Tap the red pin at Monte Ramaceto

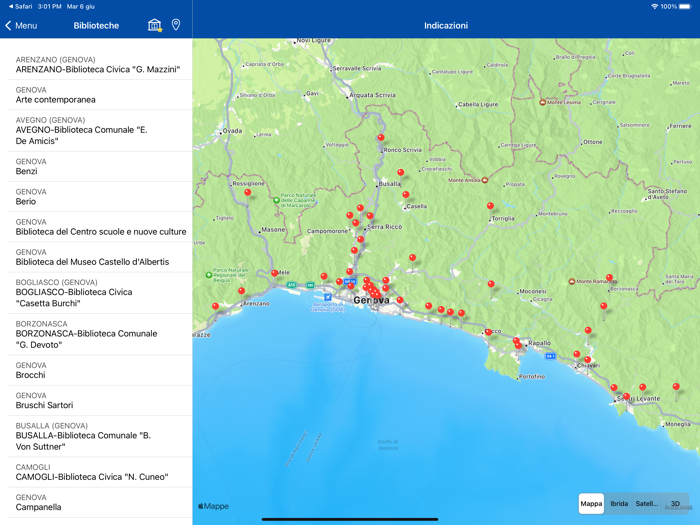[609, 278]
